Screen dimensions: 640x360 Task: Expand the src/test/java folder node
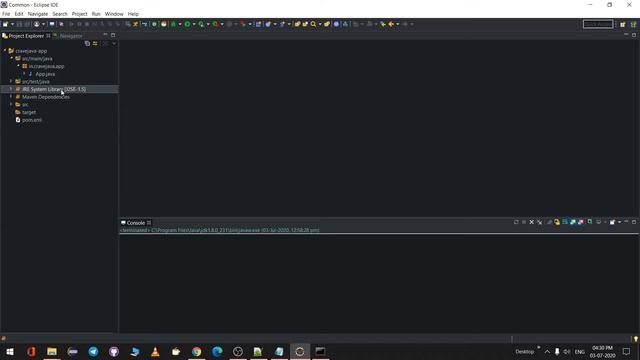click(x=11, y=81)
